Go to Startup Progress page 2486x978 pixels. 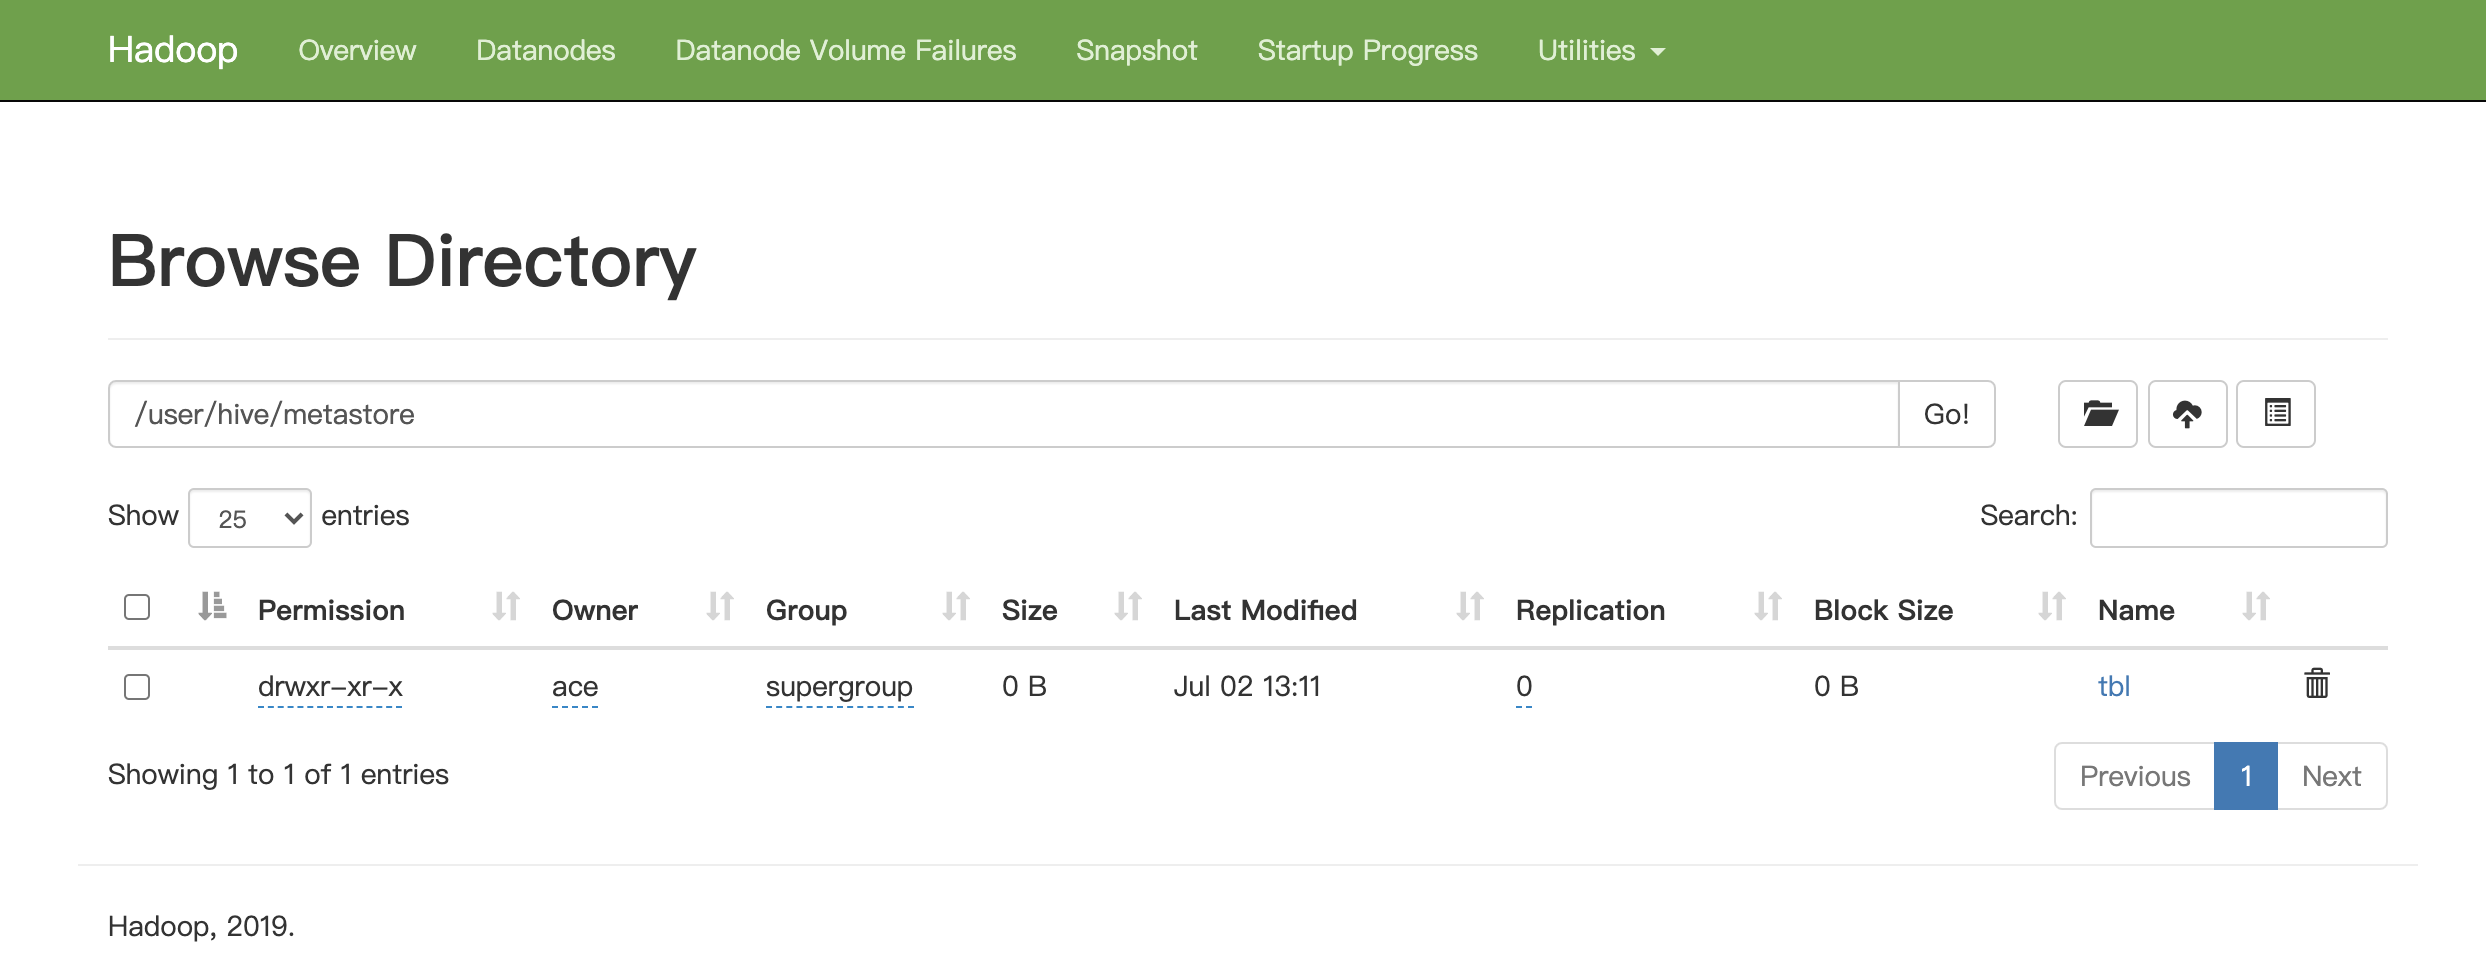point(1367,51)
